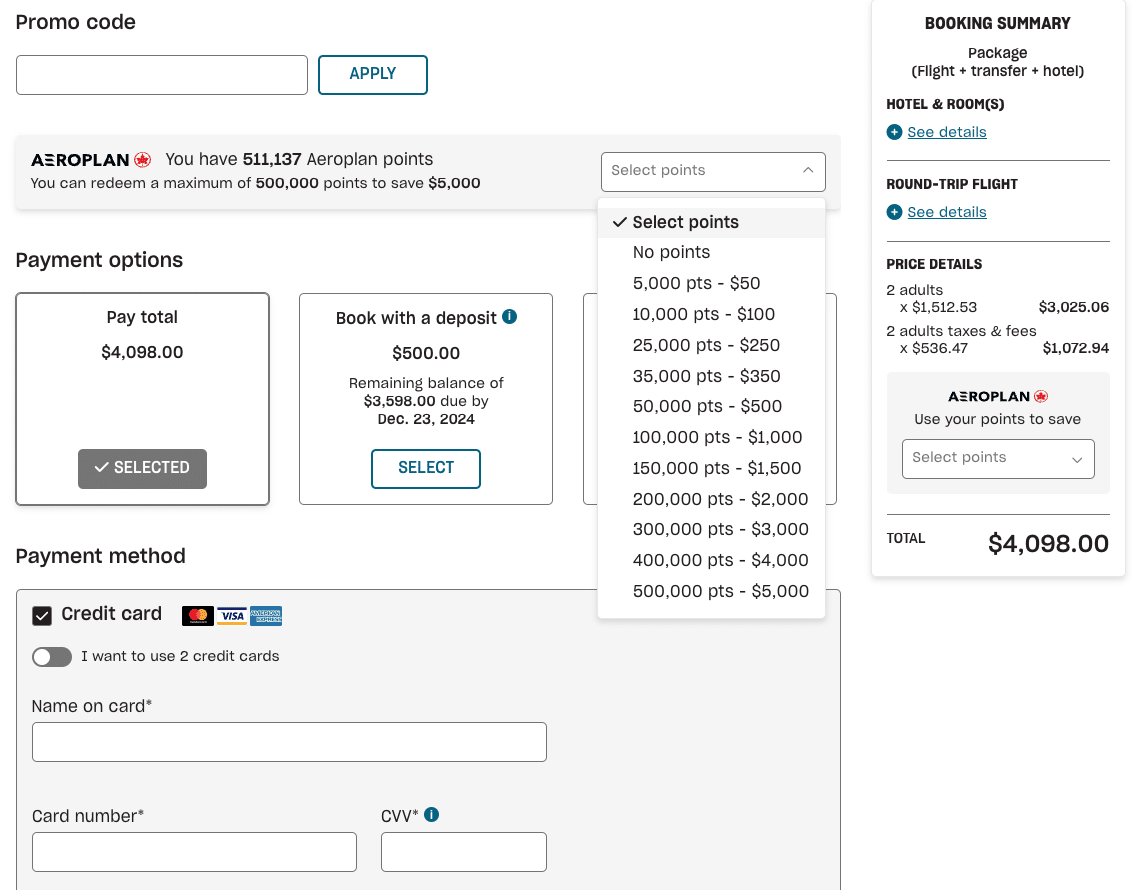
Task: Click into the Card number field
Action: tap(194, 852)
